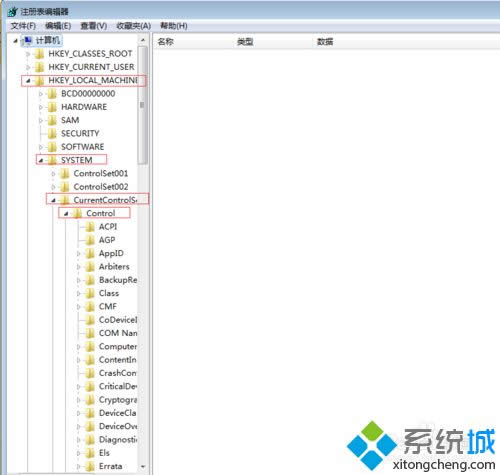Open the 收藏夹(A) menu
Viewport: 500px width, 475px height.
[133, 26]
